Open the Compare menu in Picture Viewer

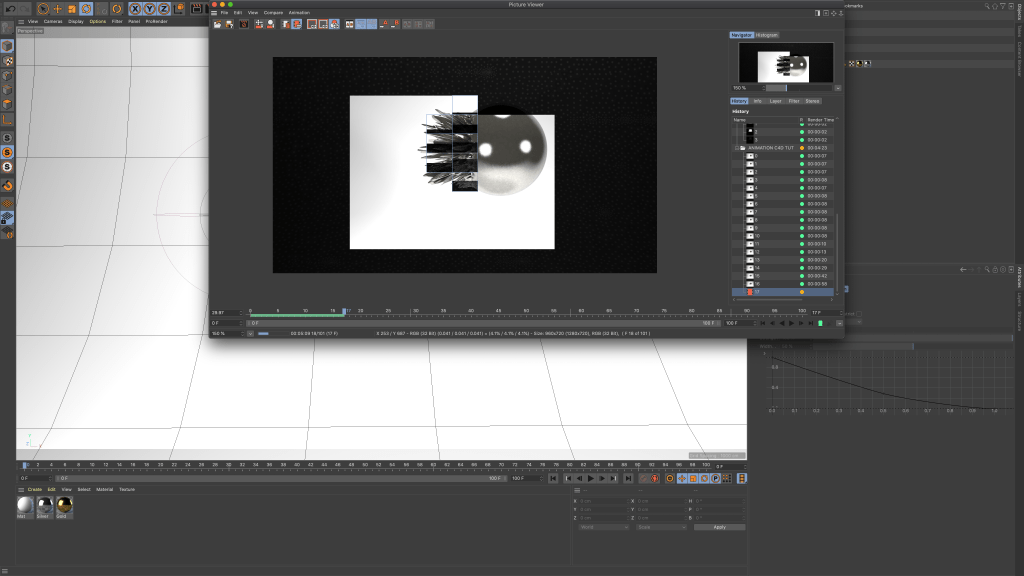tap(273, 12)
